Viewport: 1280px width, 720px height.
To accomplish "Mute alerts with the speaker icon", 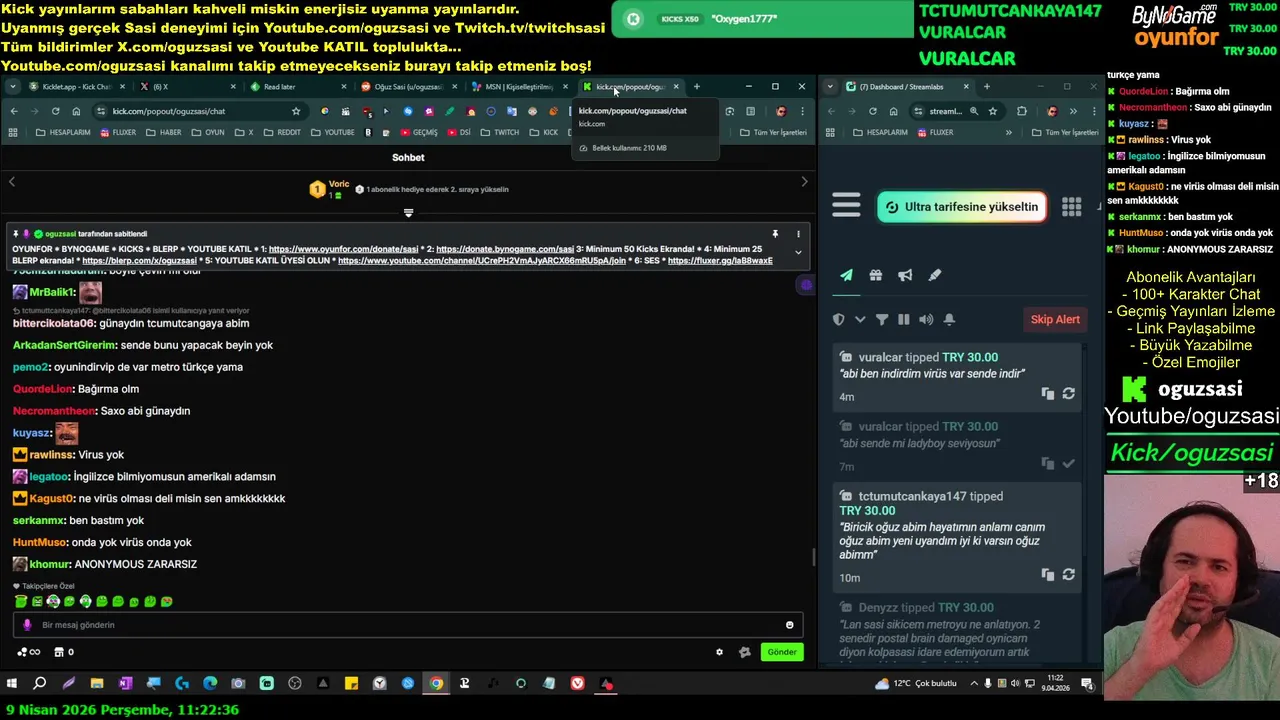I will [926, 319].
